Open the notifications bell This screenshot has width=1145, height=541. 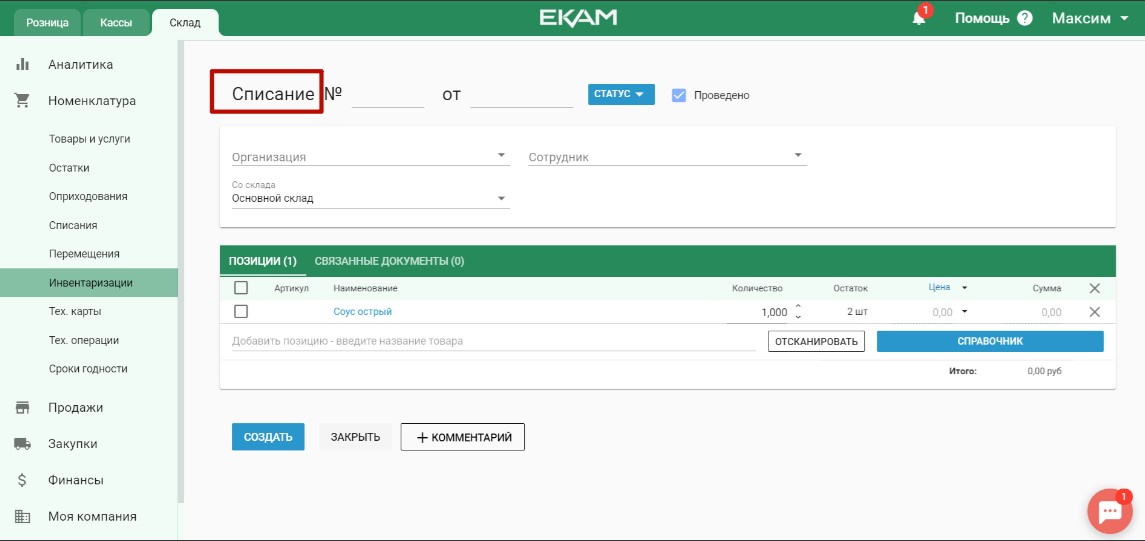[919, 18]
